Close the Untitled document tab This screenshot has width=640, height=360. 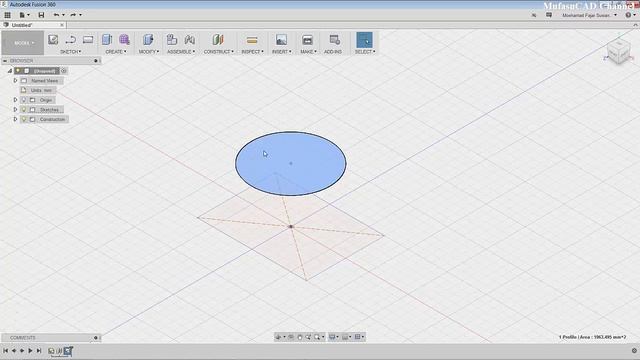pyautogui.click(x=62, y=25)
